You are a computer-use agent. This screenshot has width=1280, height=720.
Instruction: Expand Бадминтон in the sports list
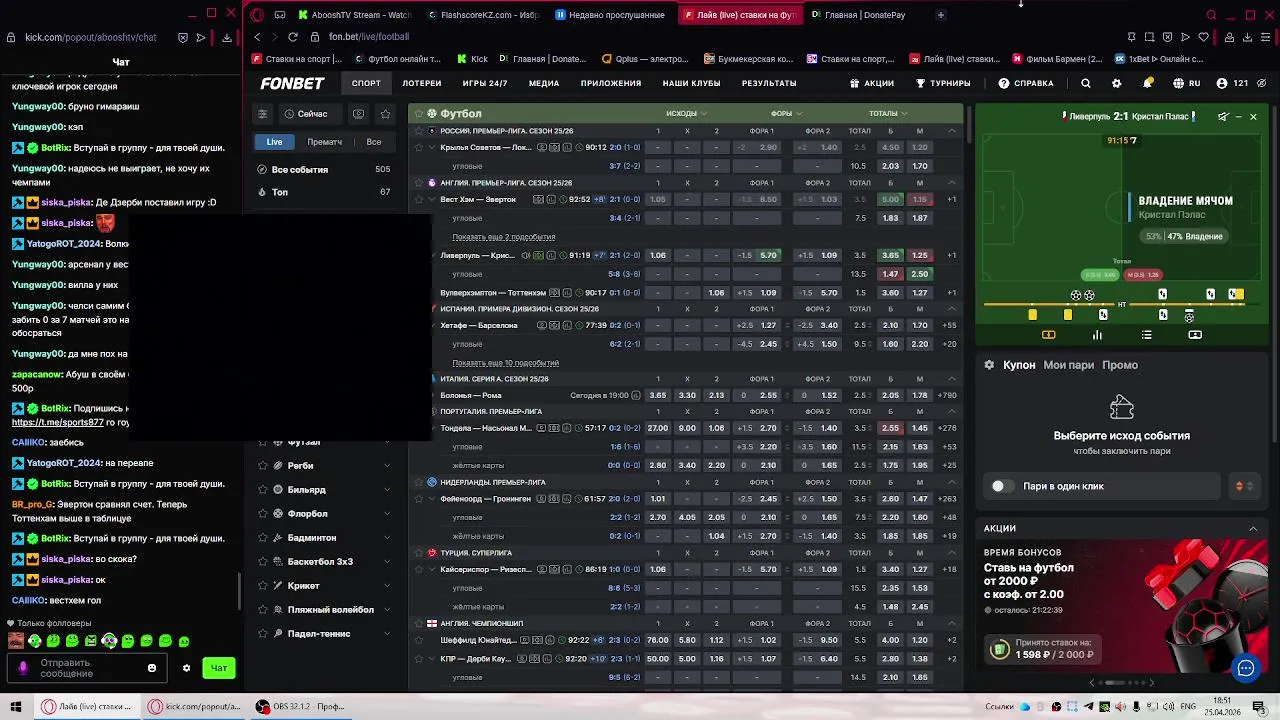(387, 538)
